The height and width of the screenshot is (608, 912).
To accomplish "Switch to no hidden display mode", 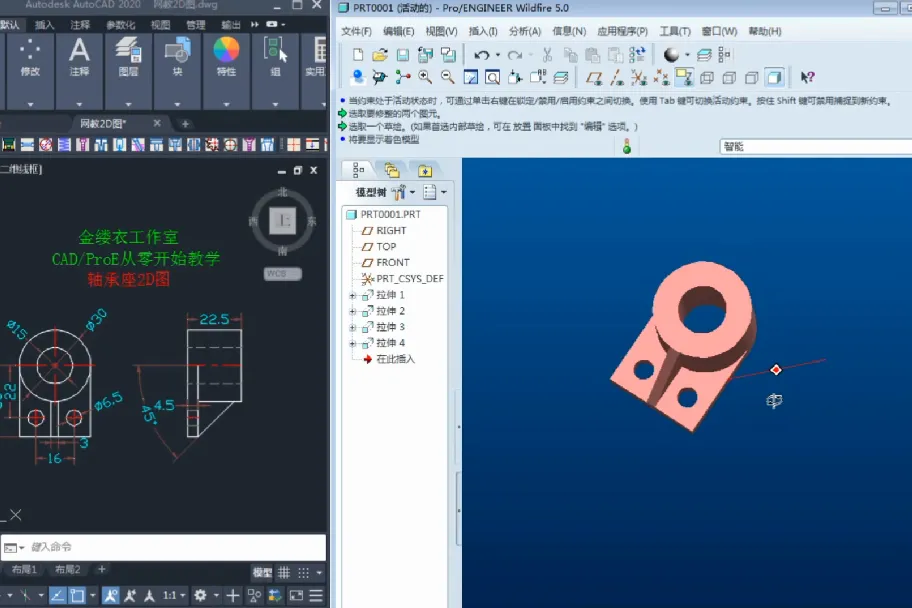I will [x=751, y=77].
